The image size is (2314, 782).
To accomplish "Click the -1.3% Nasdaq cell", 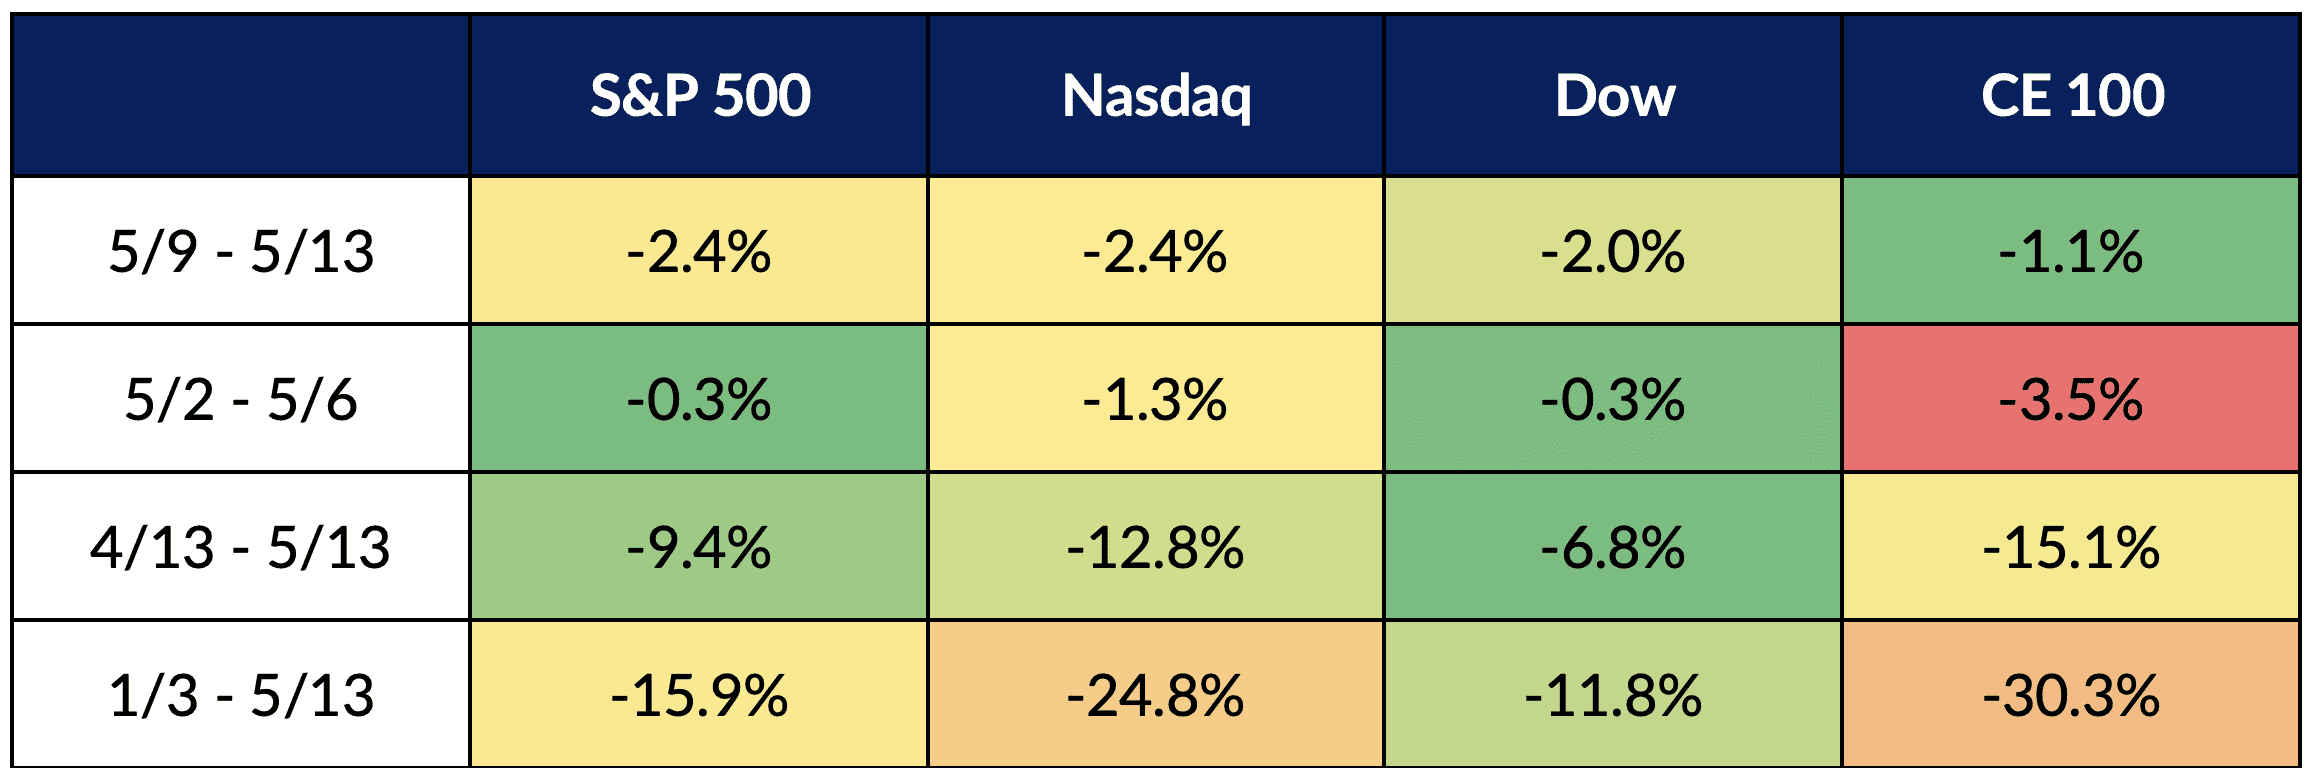I will click(1155, 399).
